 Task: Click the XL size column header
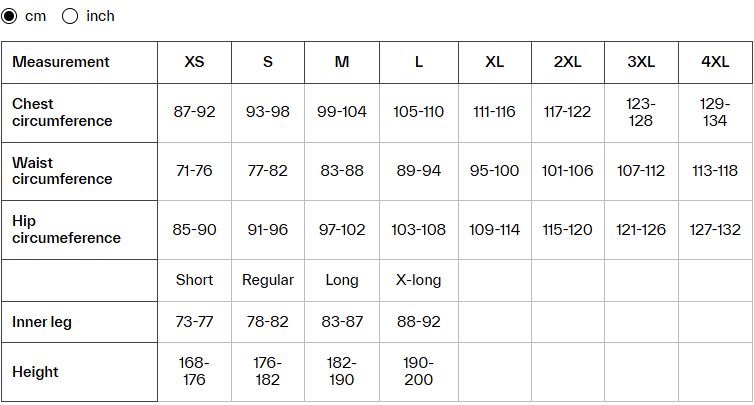pyautogui.click(x=495, y=62)
